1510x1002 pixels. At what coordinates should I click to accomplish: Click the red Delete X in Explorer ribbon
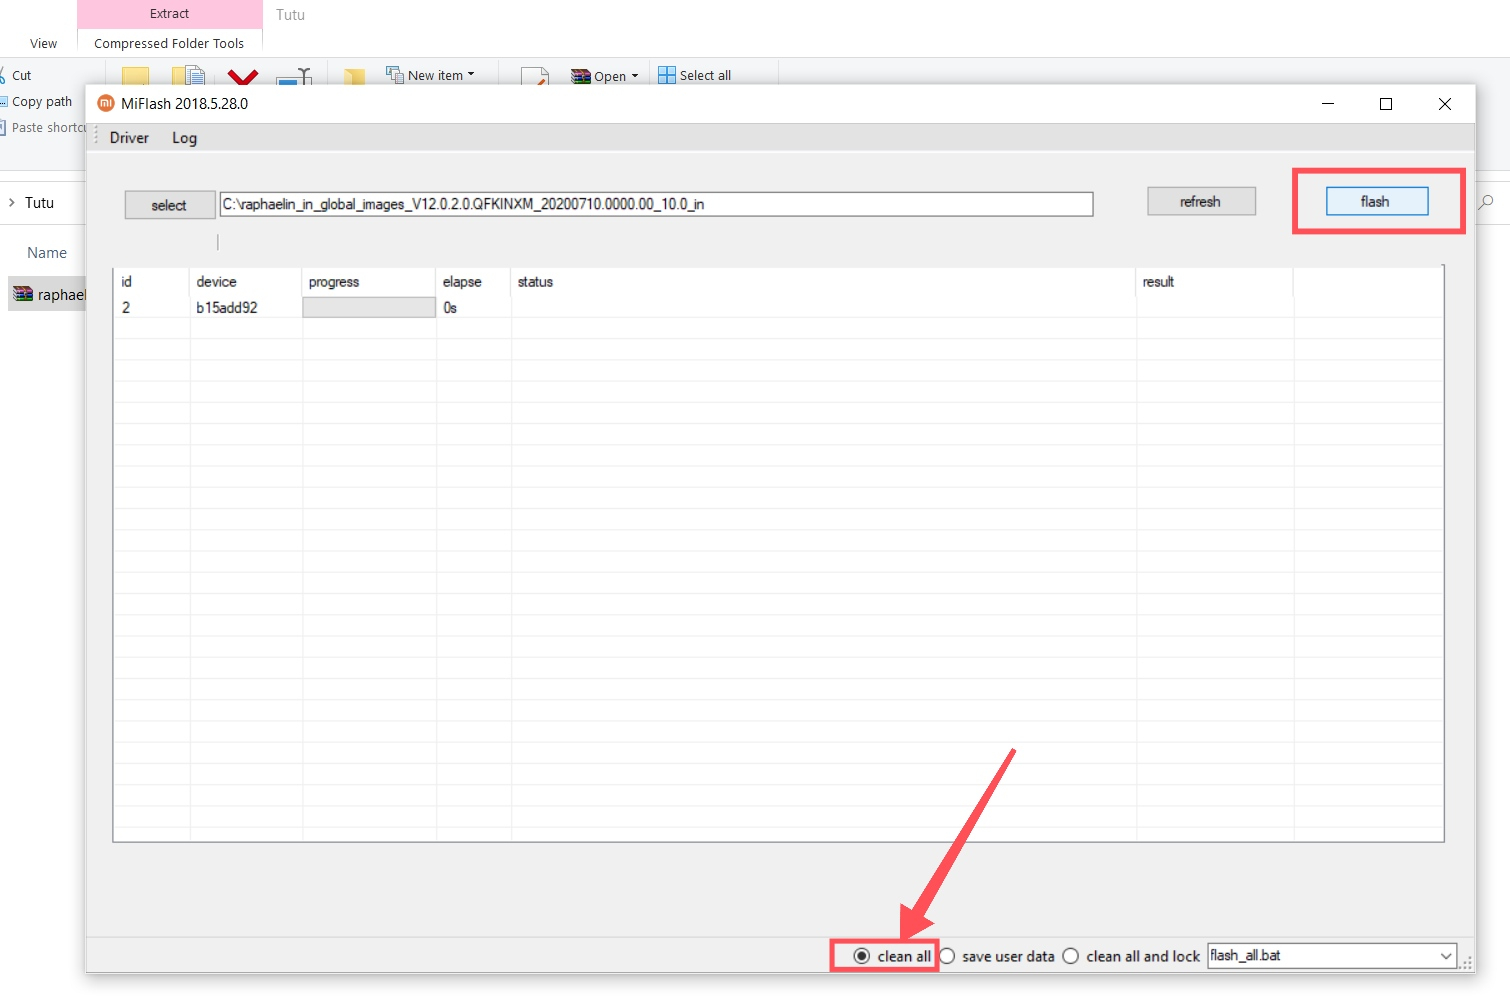(243, 77)
